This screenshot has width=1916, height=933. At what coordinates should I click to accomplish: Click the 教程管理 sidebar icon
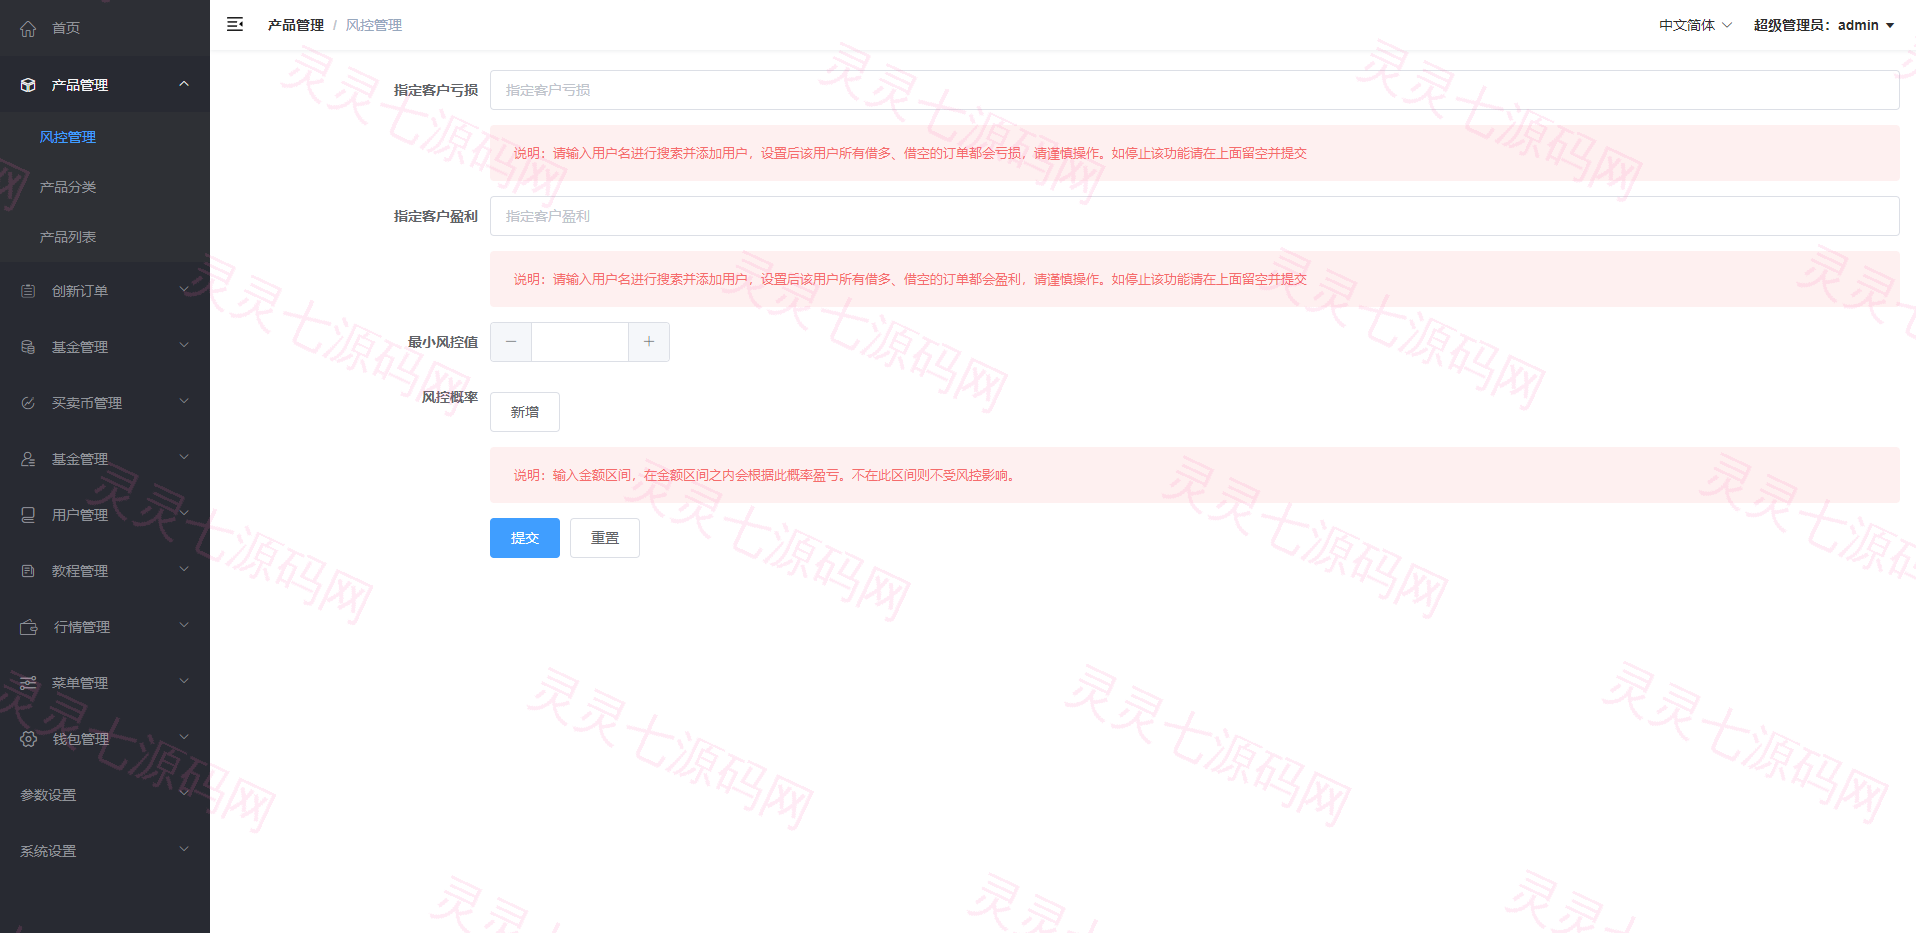click(28, 571)
